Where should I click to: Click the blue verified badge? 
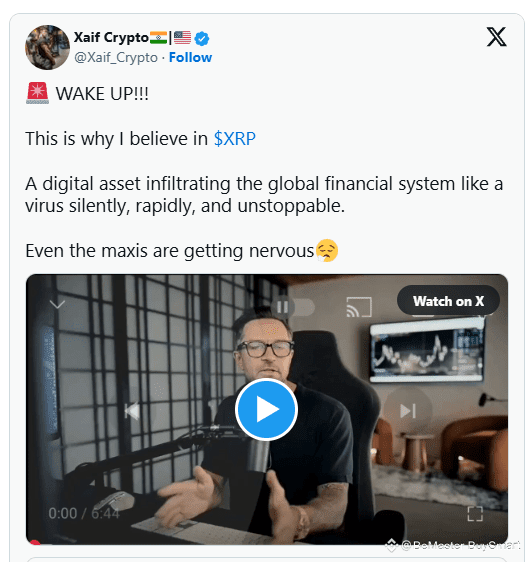[202, 38]
